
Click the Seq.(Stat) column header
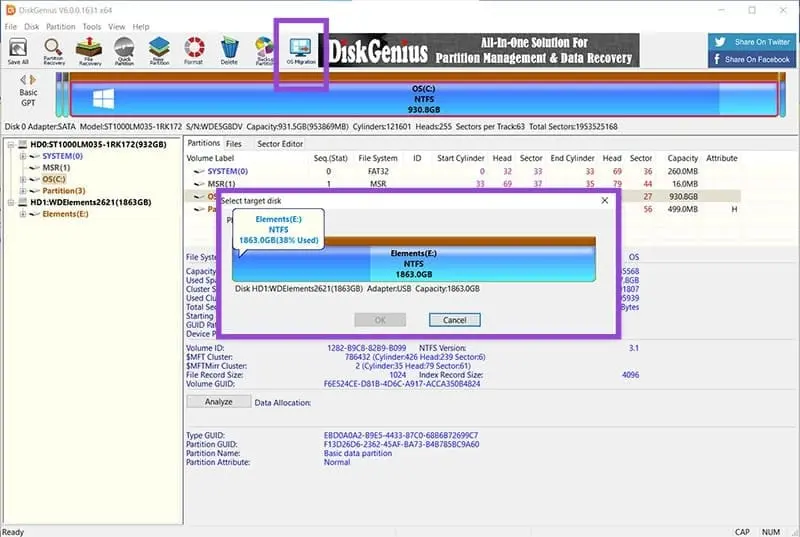(x=331, y=158)
